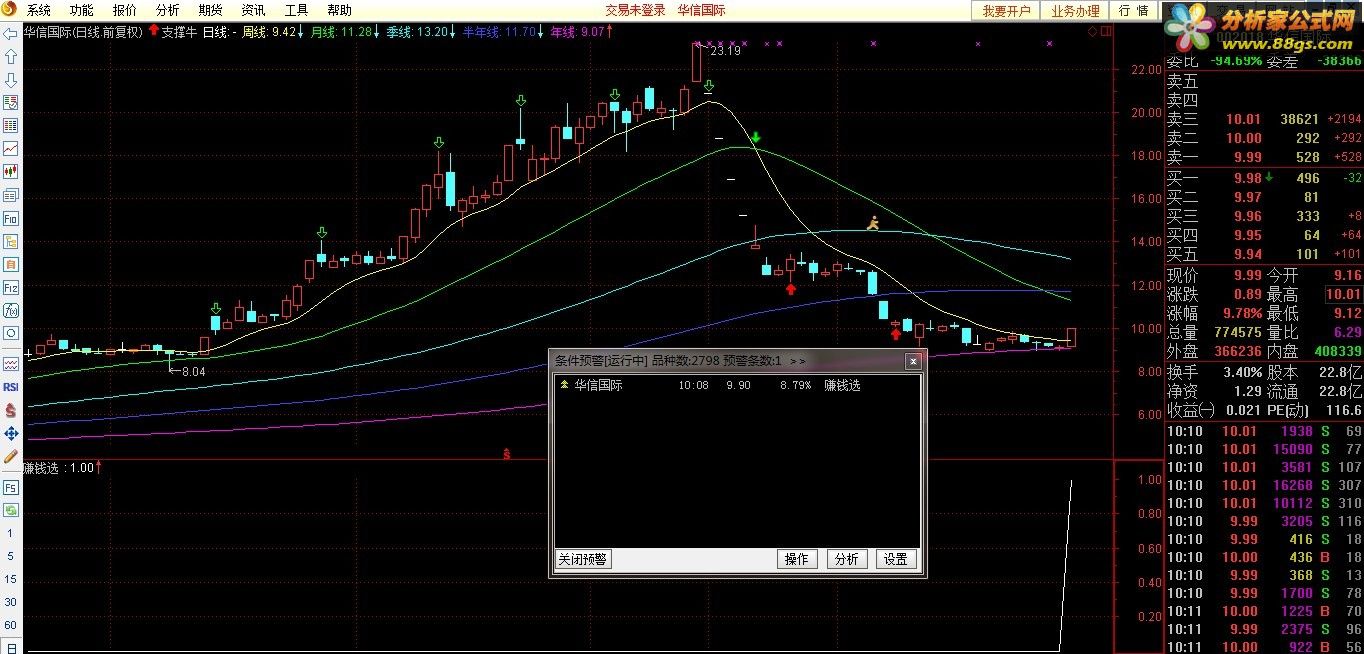Go to previous stock with up arrow
Screen dimensions: 1364x654
pyautogui.click(x=11, y=56)
